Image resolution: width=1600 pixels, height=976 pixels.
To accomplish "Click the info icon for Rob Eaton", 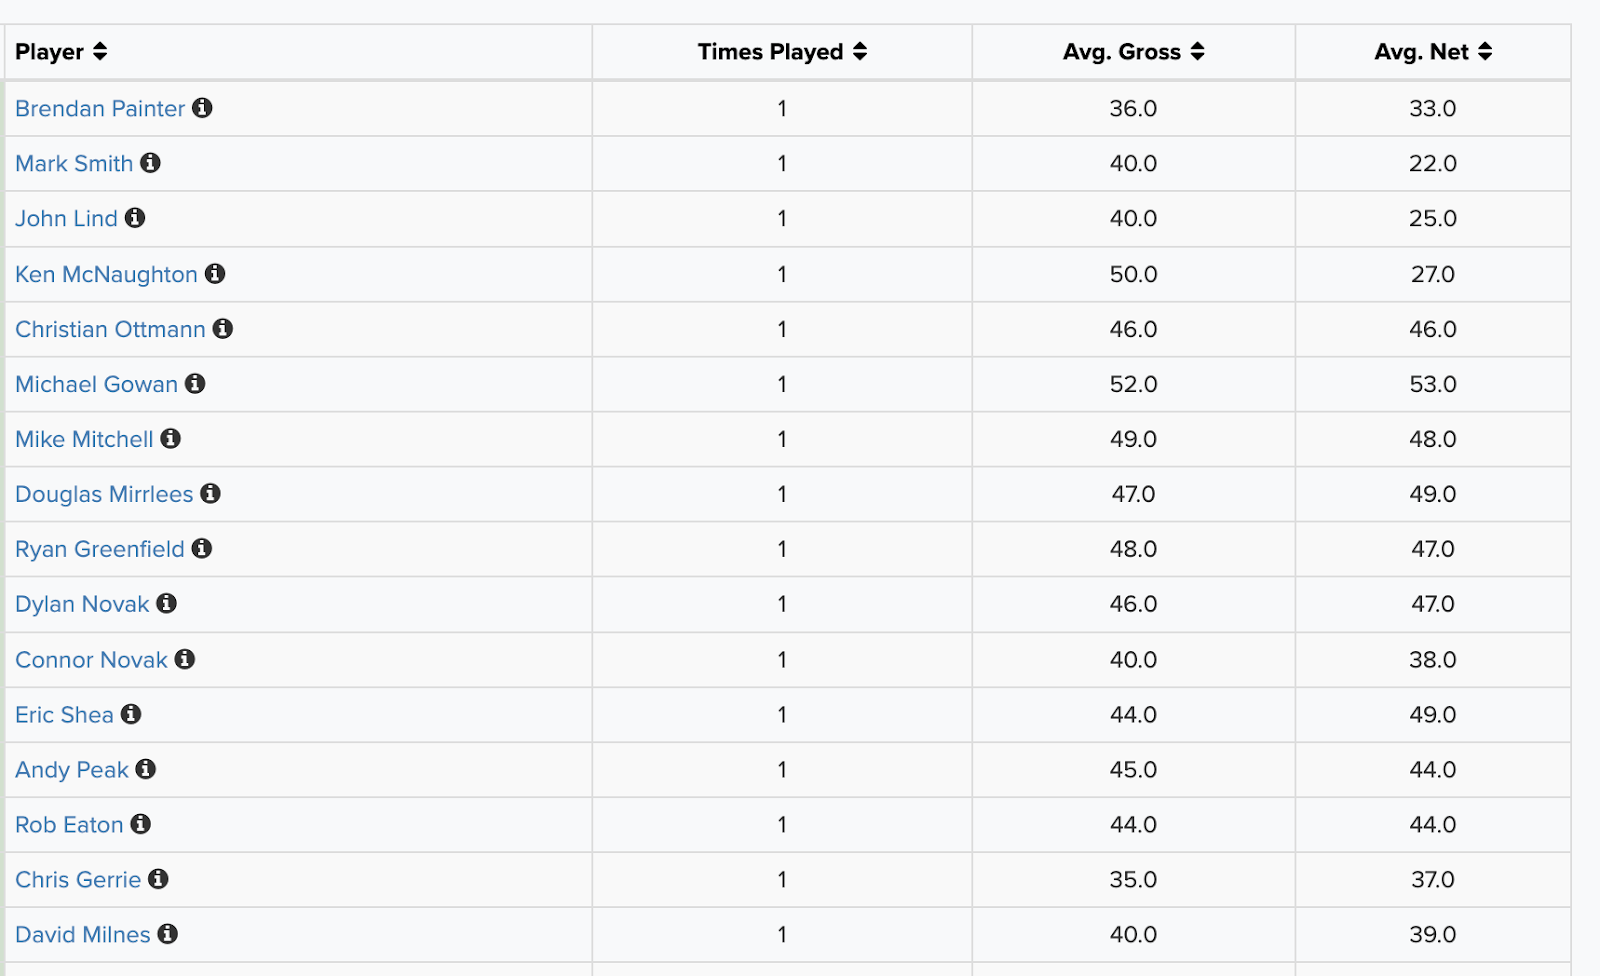I will 141,823.
